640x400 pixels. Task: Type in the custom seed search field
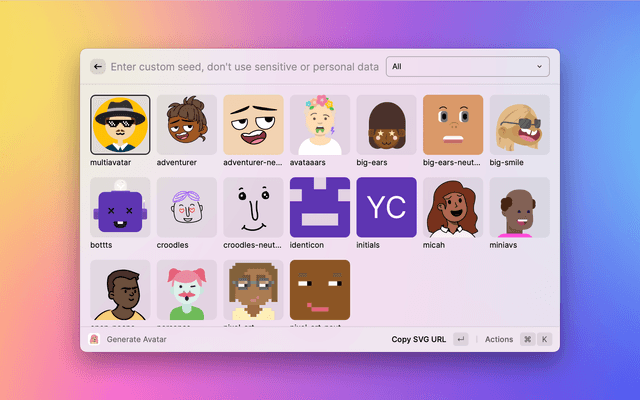[x=245, y=67]
